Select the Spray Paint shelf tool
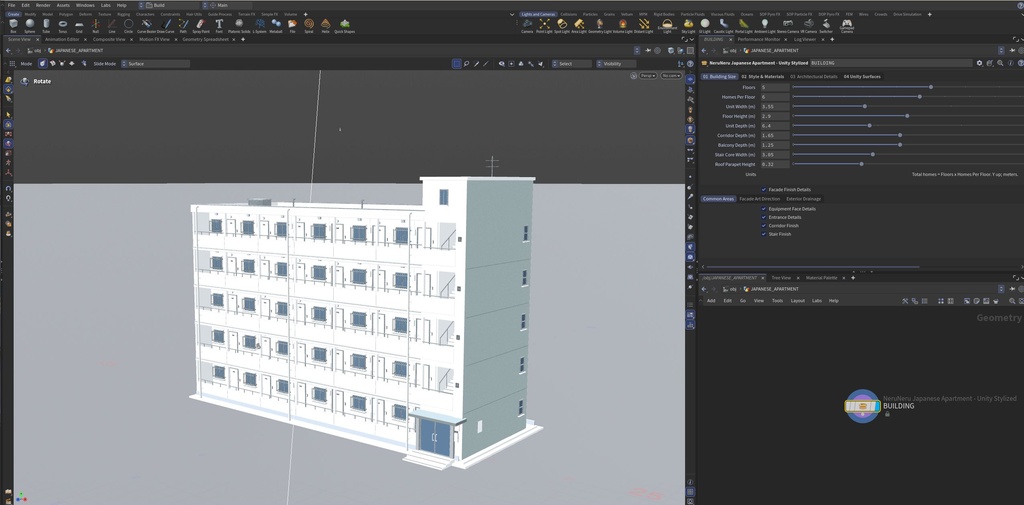Screen dimensions: 1024x505 point(201,25)
